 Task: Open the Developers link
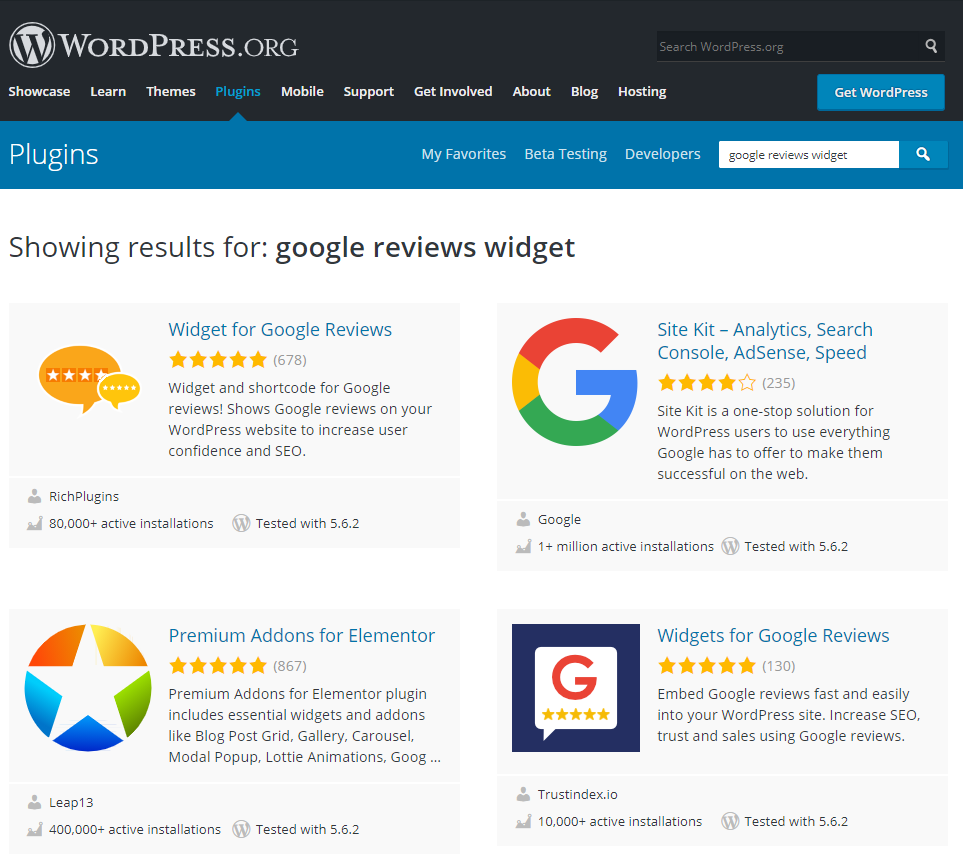point(662,154)
